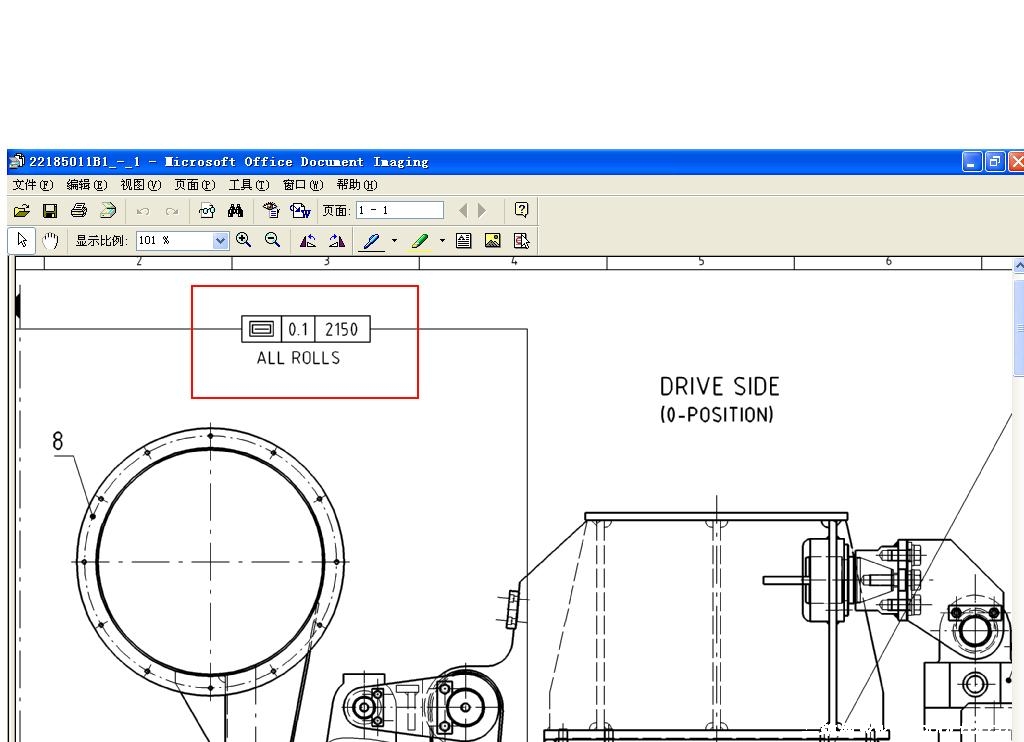Open the 帮助(H) menu
The width and height of the screenshot is (1024, 742).
pos(357,185)
